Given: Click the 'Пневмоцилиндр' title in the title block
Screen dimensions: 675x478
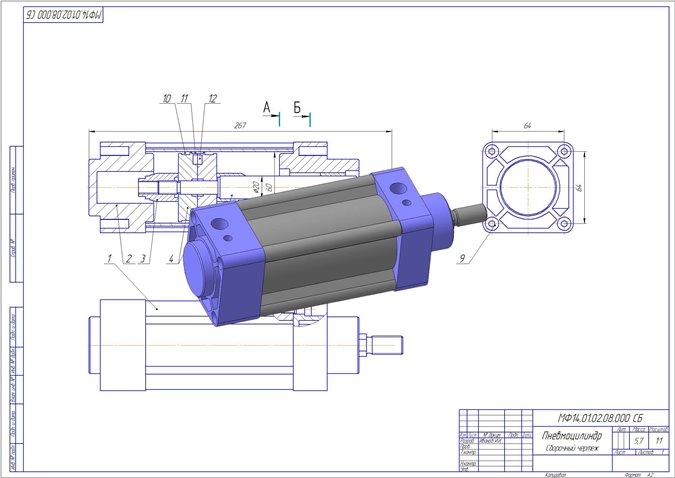Looking at the screenshot, I should point(571,436).
